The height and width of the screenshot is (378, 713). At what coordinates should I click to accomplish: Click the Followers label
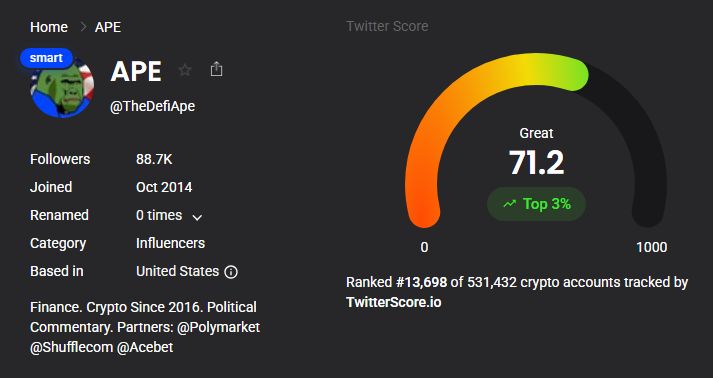click(60, 159)
